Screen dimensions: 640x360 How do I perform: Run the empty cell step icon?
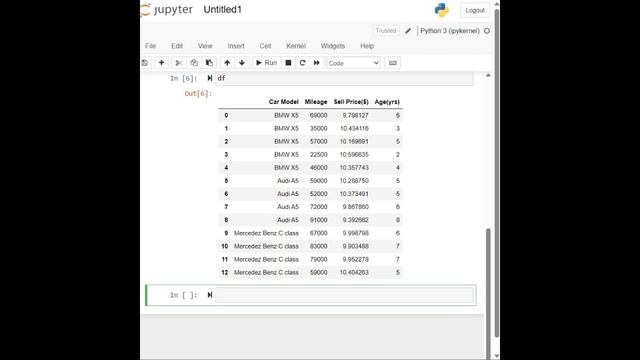pyautogui.click(x=210, y=295)
